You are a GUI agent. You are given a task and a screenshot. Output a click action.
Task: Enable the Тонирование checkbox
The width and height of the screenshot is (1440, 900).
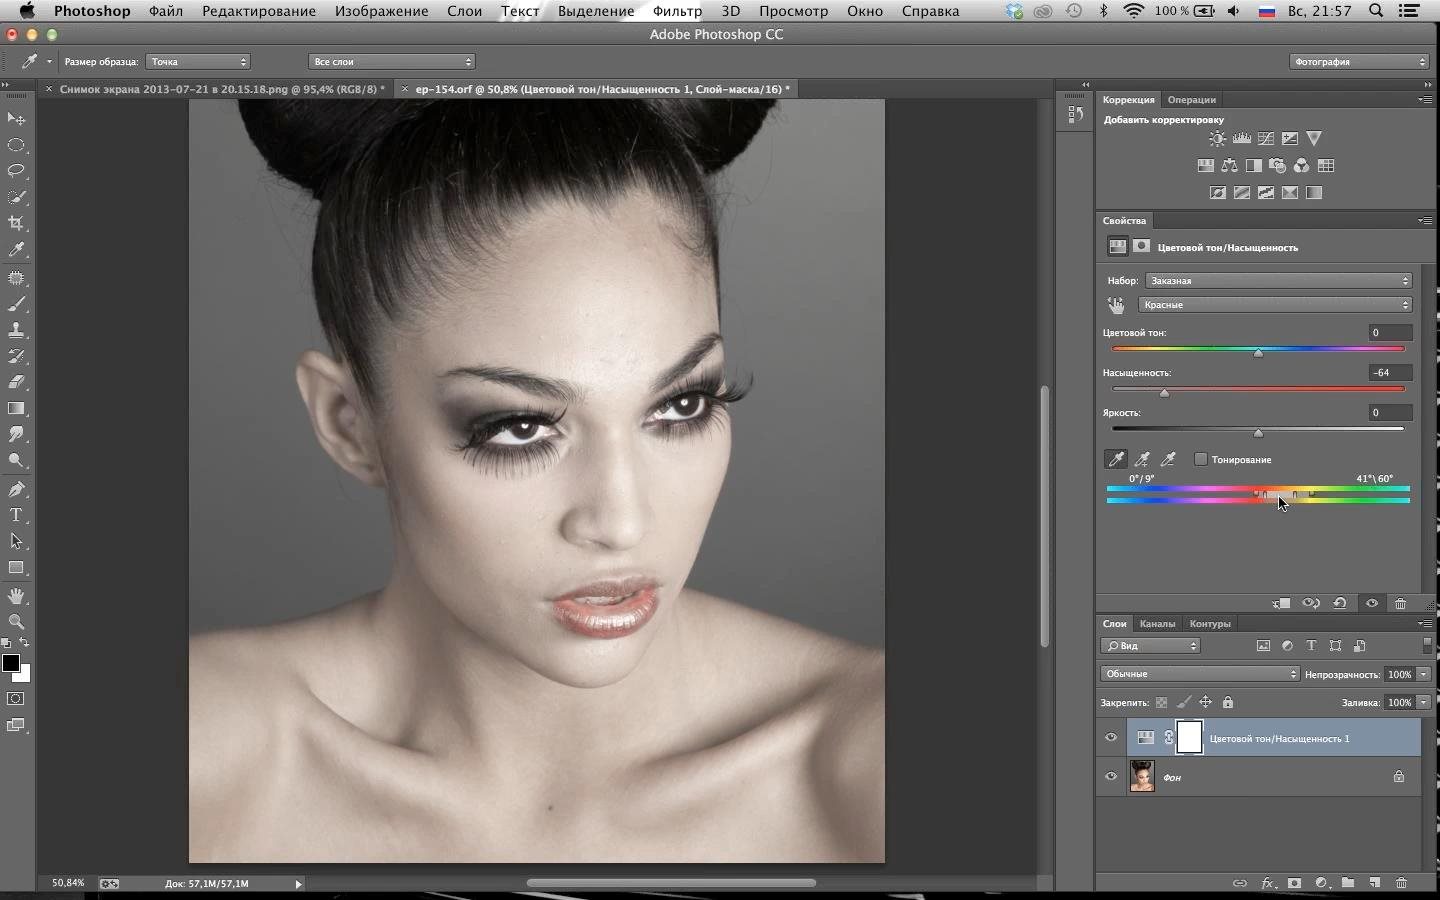tap(1201, 460)
